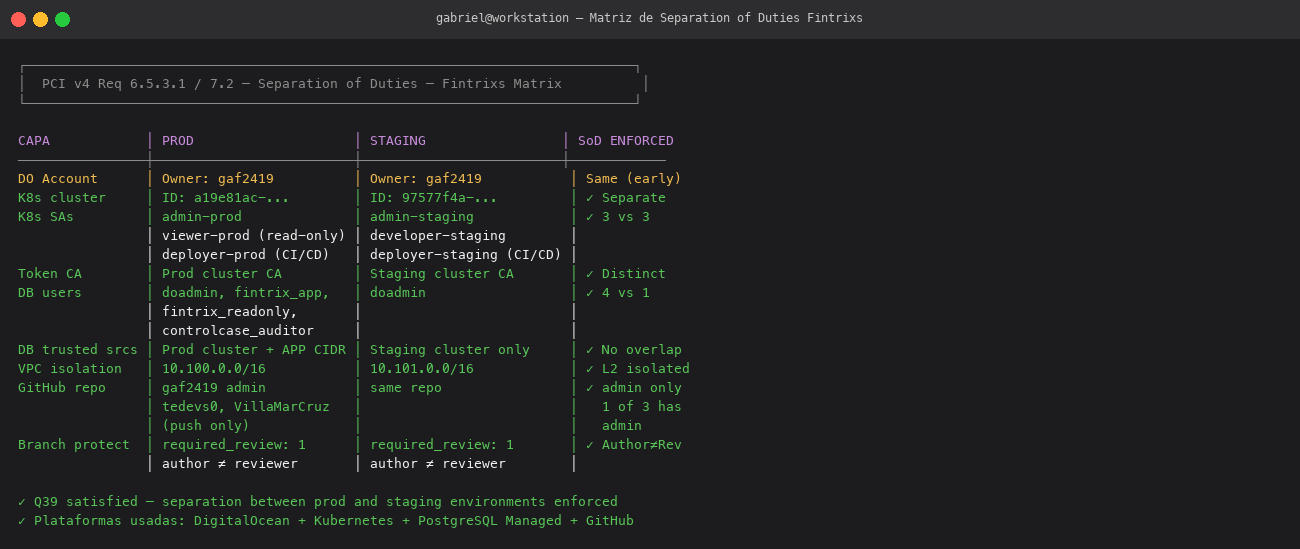Image resolution: width=1300 pixels, height=549 pixels.
Task: Click the CIDR '10.100.0.0/16'
Action: pos(214,369)
